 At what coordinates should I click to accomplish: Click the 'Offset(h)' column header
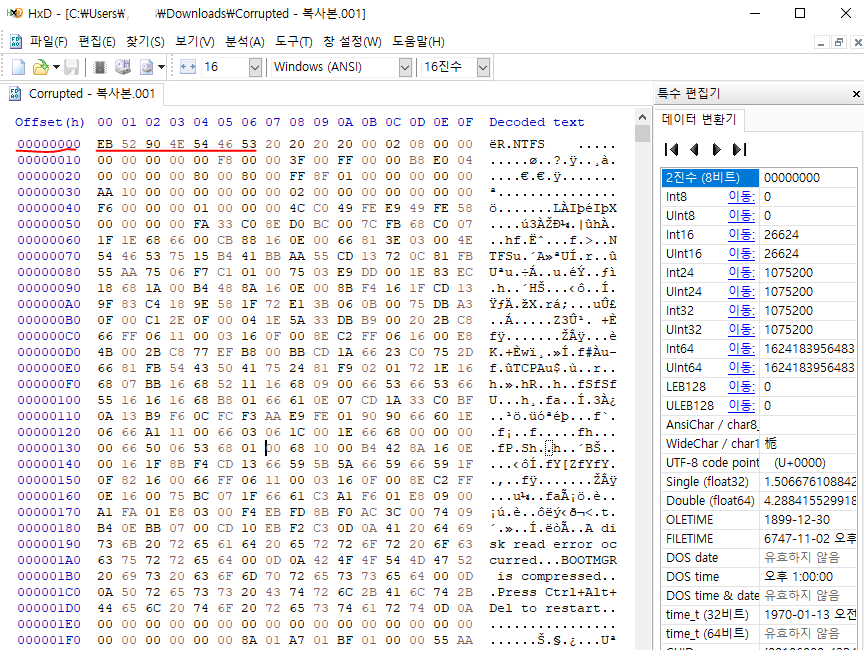tap(50, 122)
